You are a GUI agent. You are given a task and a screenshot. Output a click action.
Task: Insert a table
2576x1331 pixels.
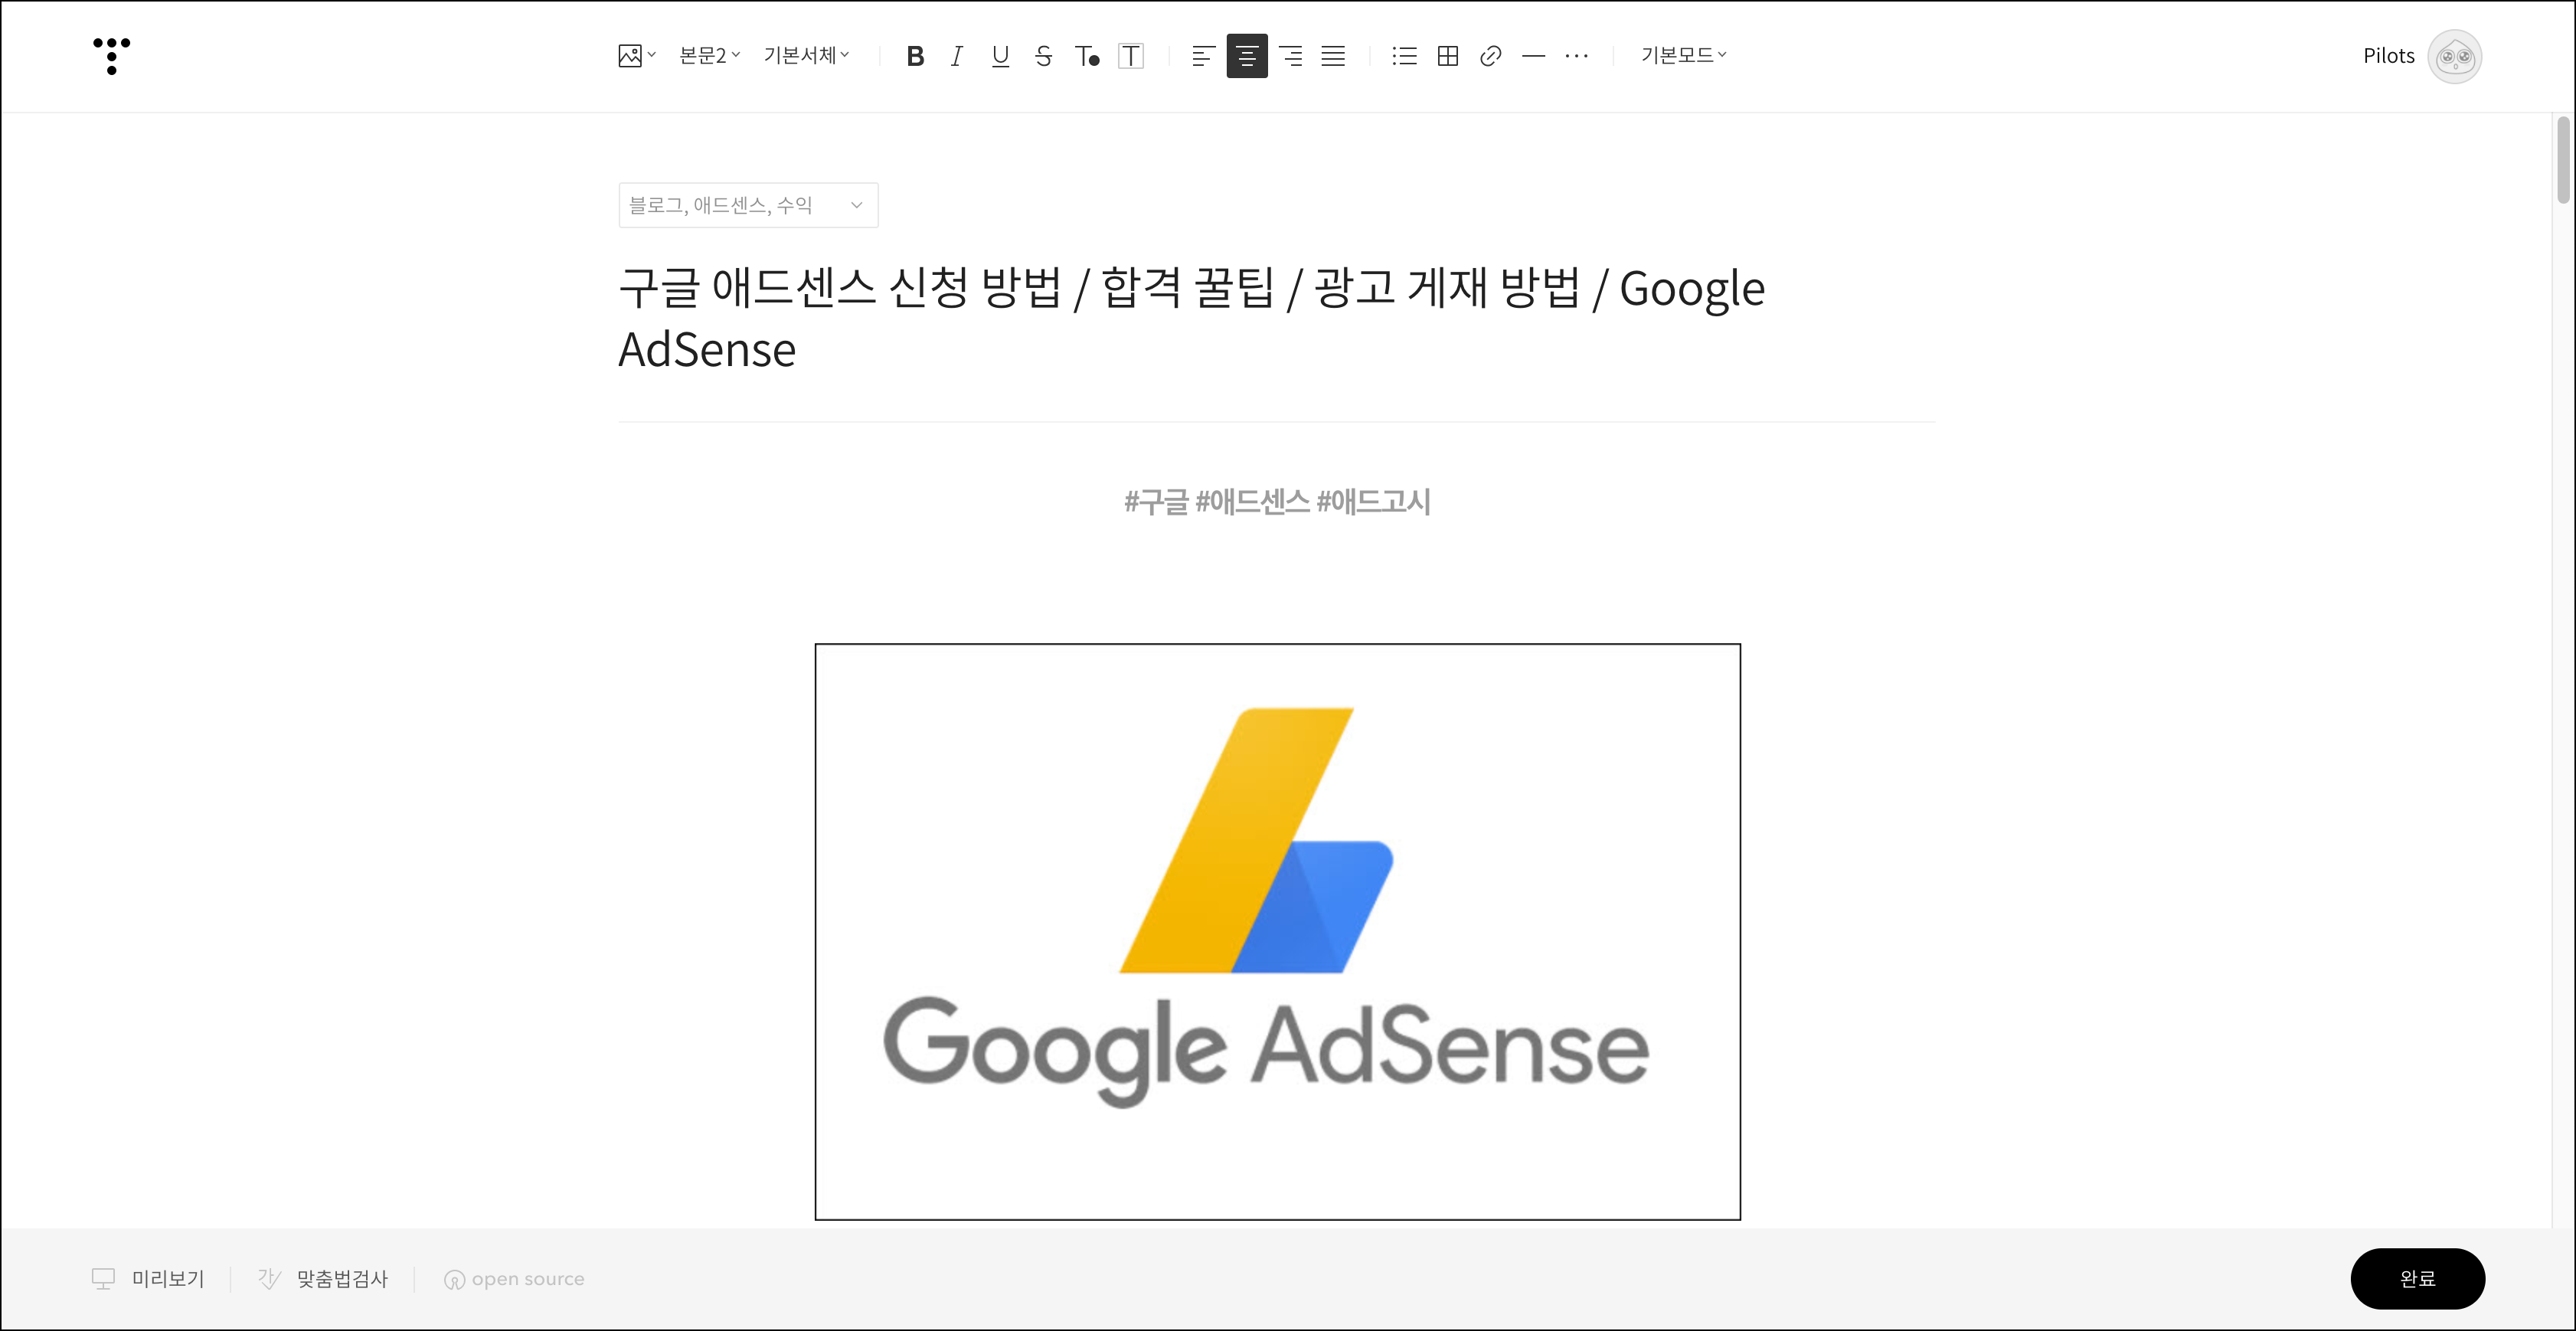1447,56
